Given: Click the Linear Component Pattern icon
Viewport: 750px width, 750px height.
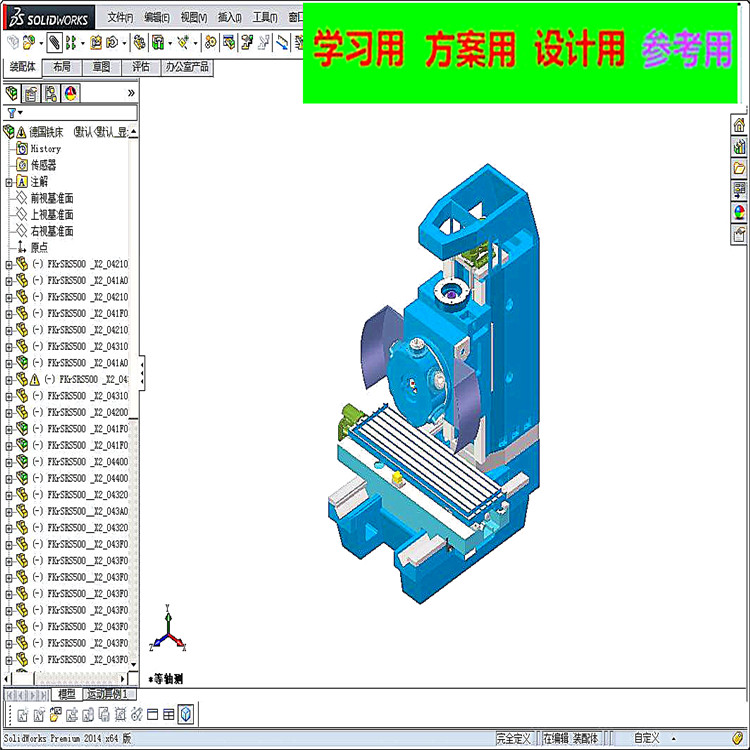Looking at the screenshot, I should [x=71, y=43].
